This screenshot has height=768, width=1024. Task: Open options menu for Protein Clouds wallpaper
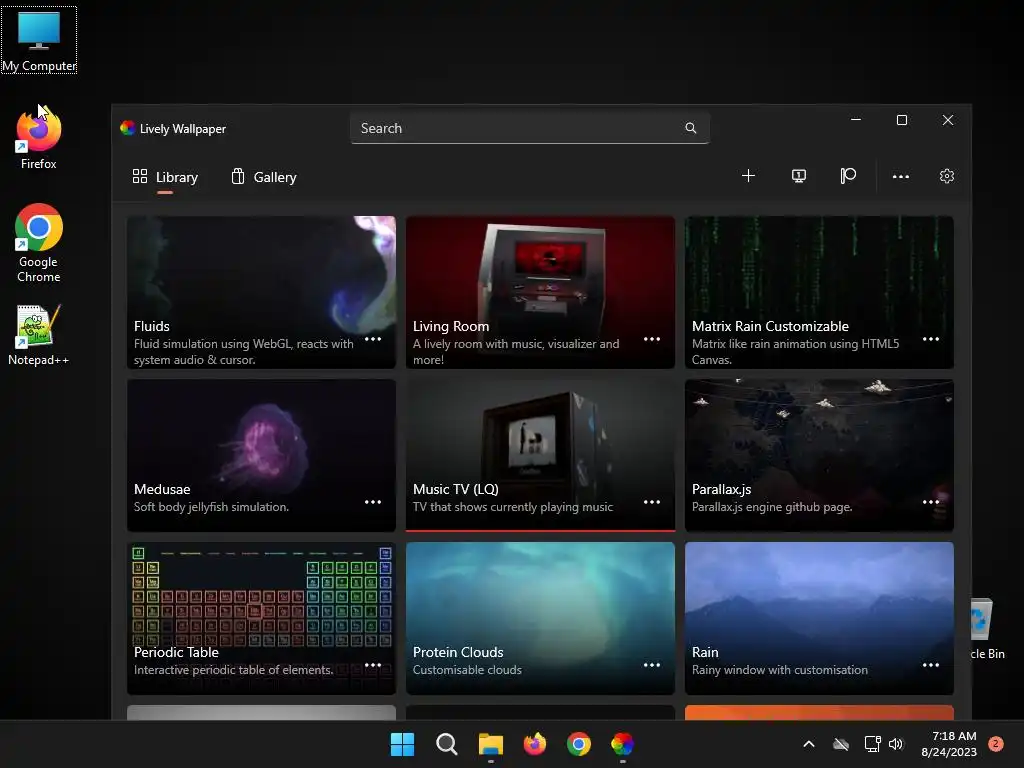[652, 665]
